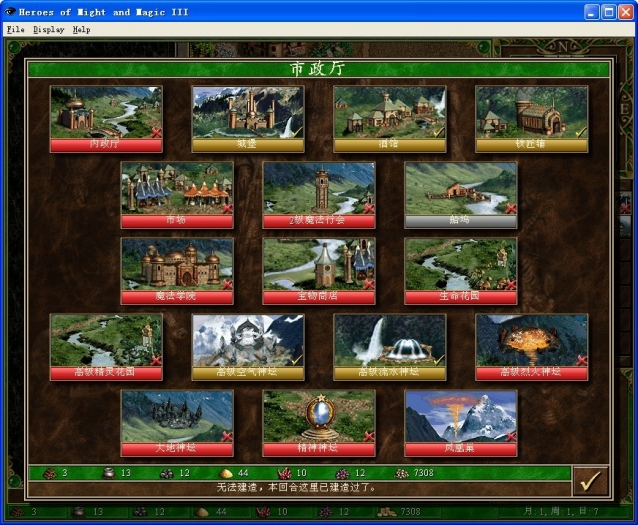
Task: Click the date text 月:1, 周:1, 日:7
Action: 562,511
